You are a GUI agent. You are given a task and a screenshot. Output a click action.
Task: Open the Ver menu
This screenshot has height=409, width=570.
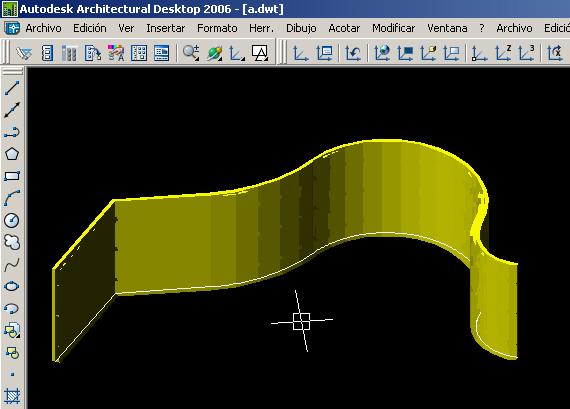126,28
